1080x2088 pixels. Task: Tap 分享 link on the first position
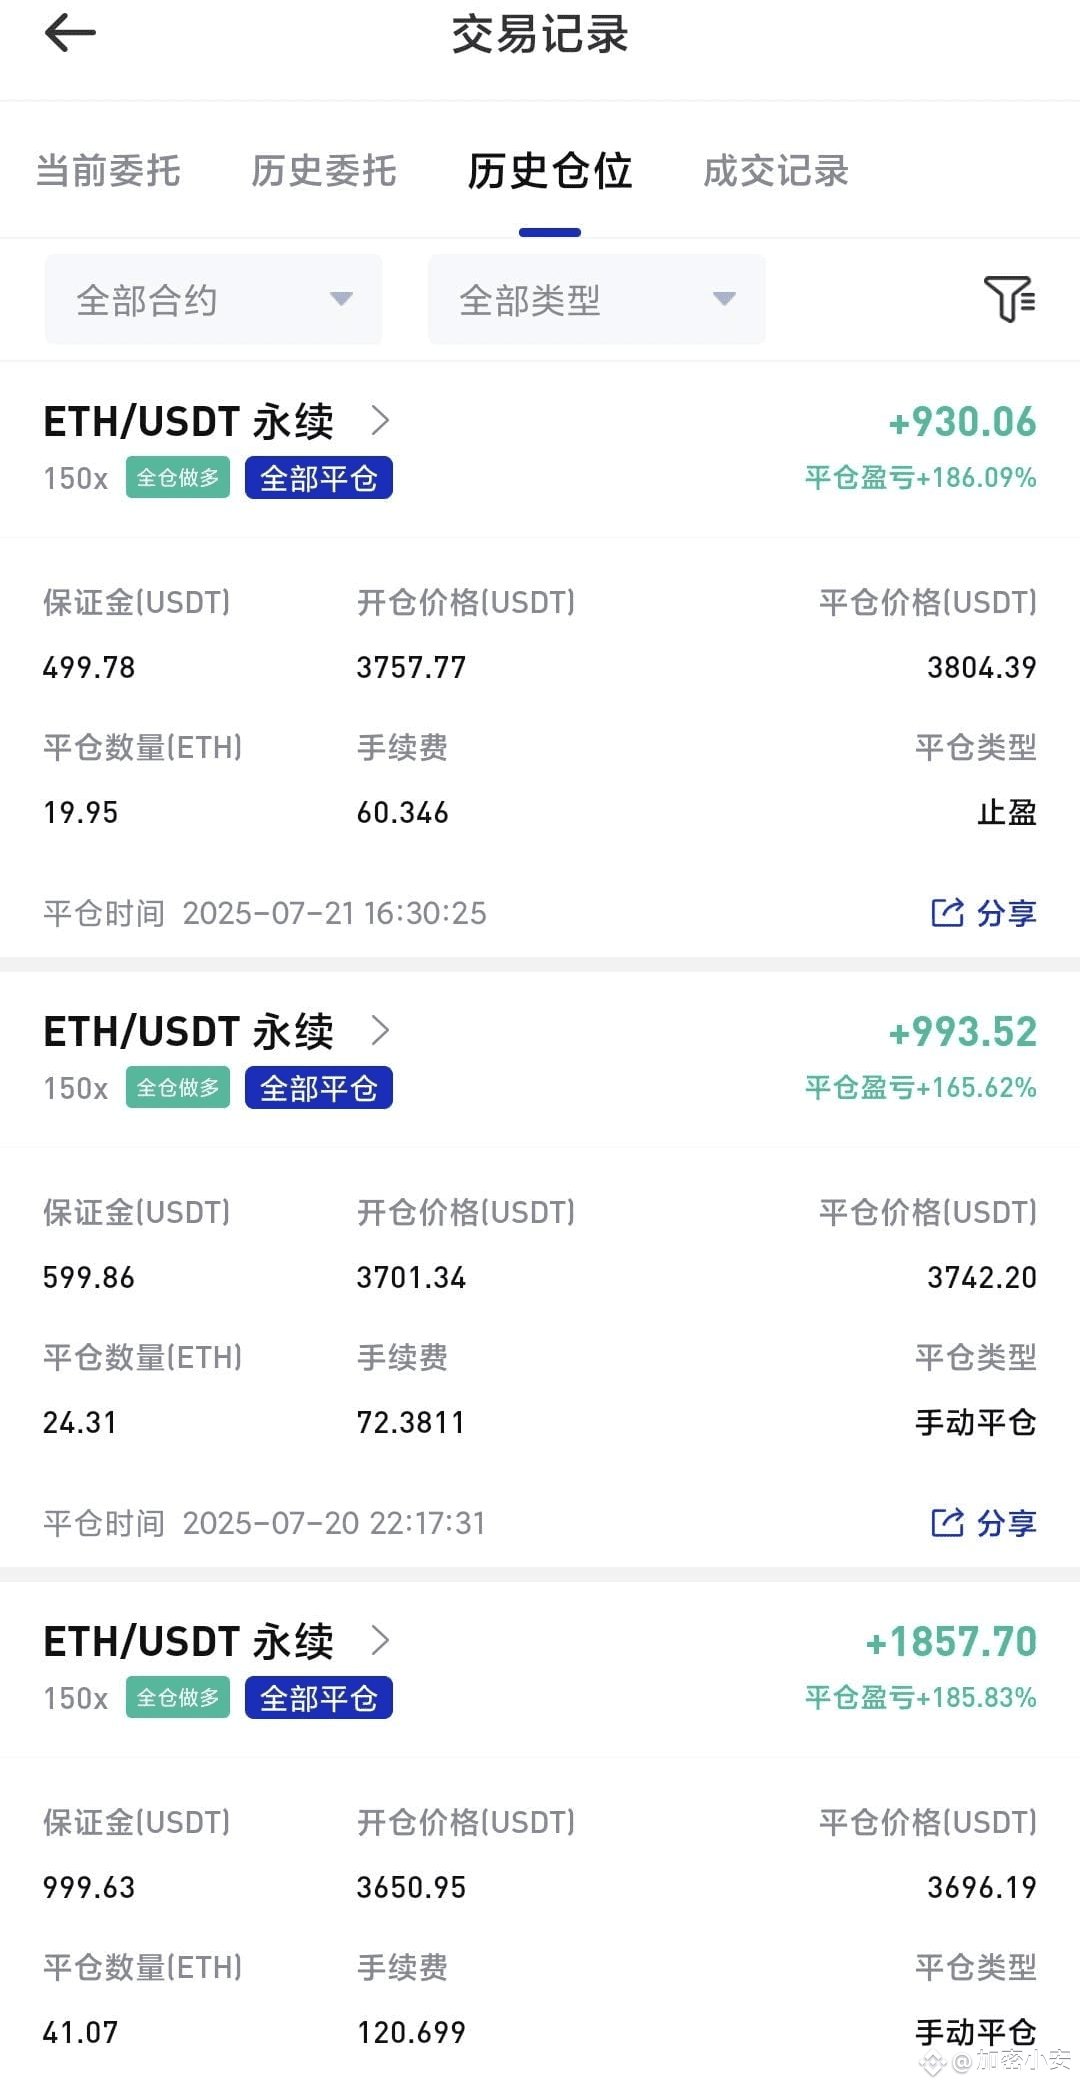(x=1006, y=913)
